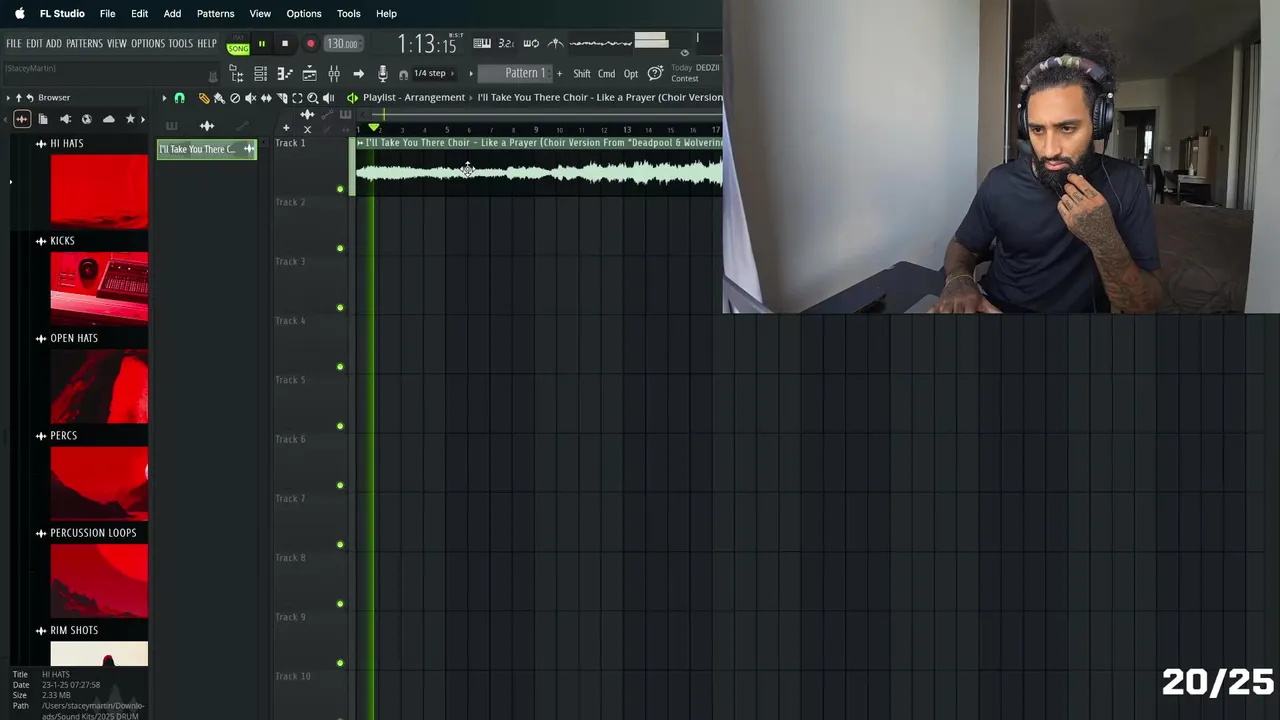Adjust the 130.000 tempo field
Screen dimensions: 1280x720
click(342, 44)
